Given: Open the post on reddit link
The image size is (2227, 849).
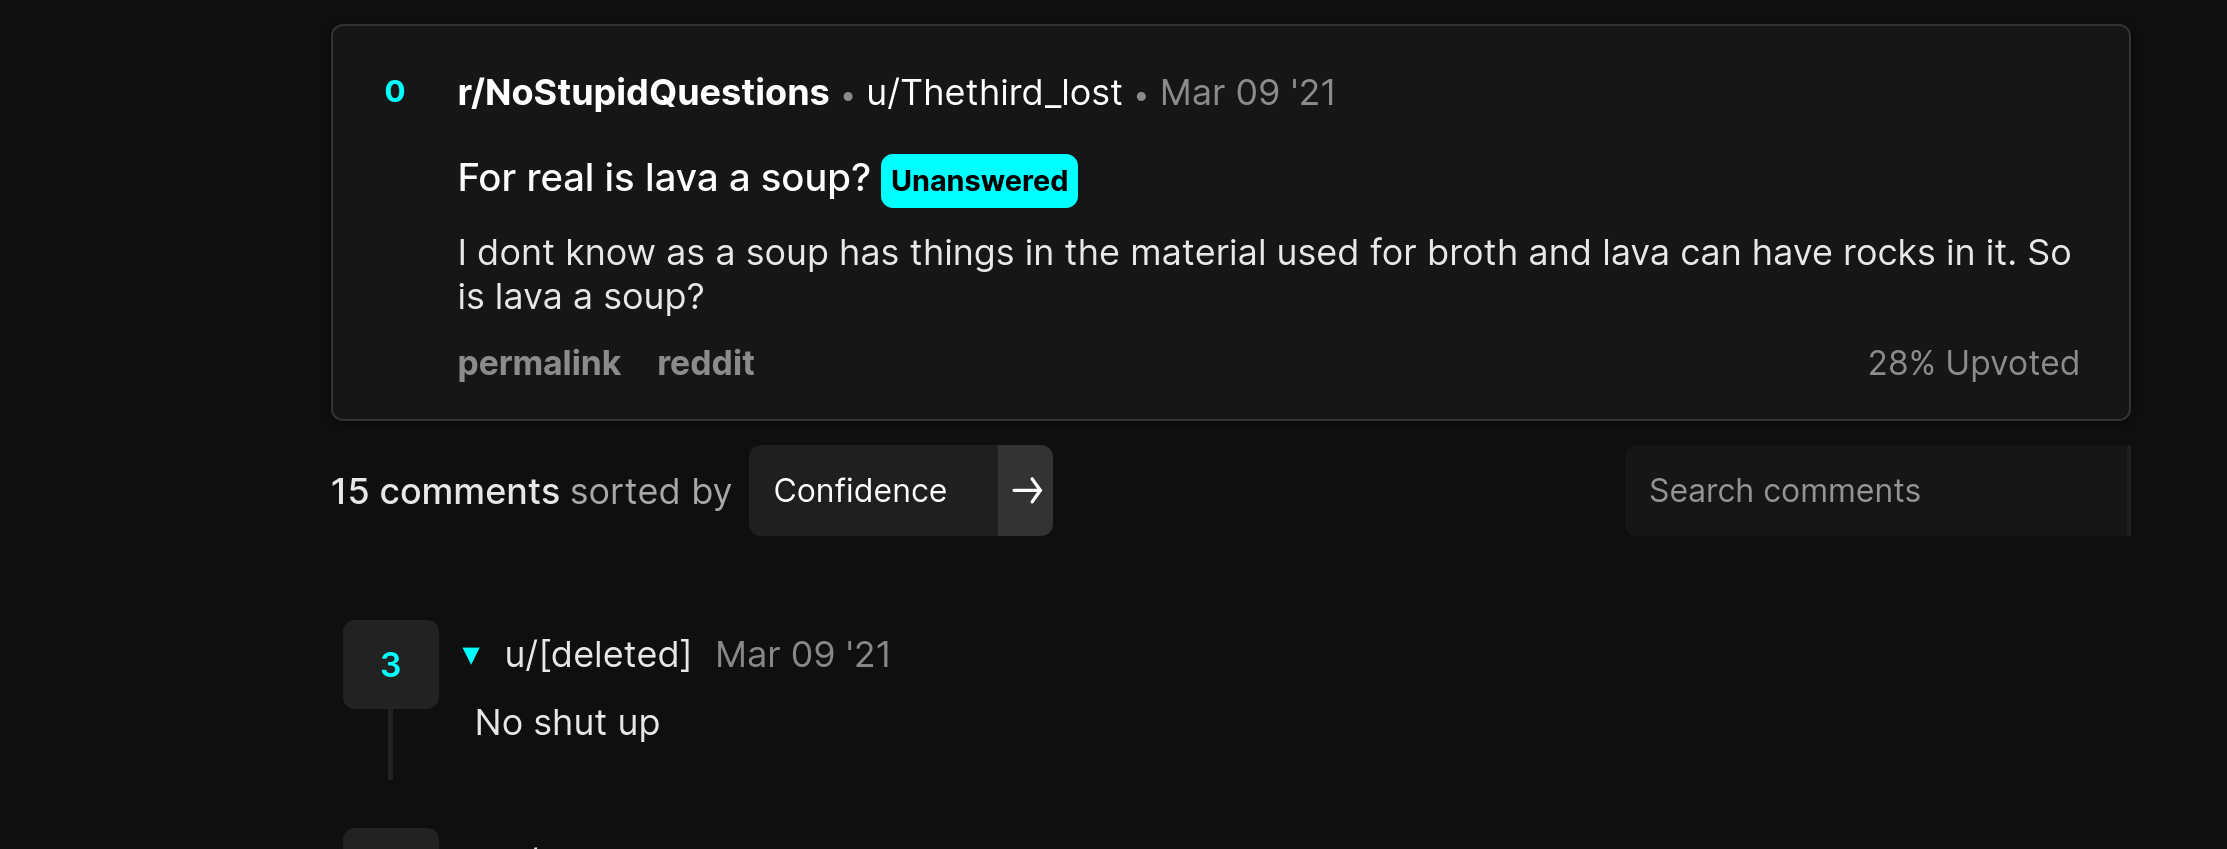Looking at the screenshot, I should 705,363.
